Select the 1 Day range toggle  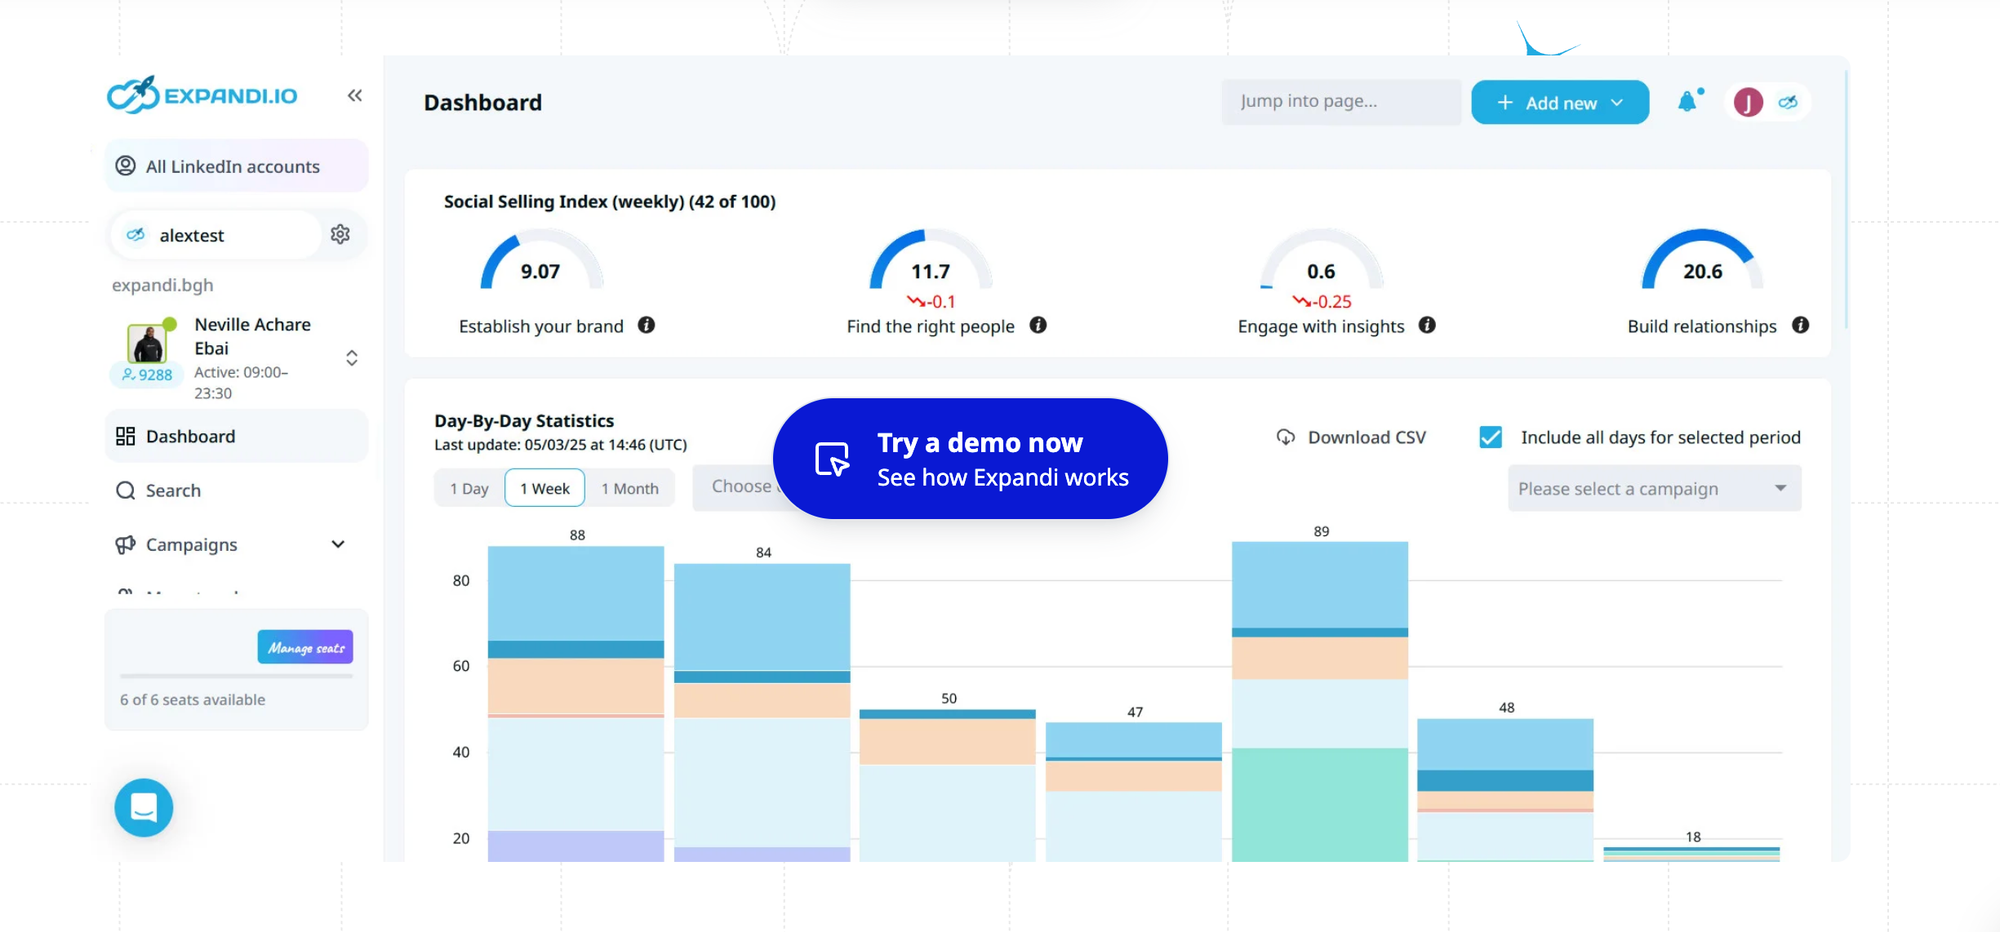[469, 488]
